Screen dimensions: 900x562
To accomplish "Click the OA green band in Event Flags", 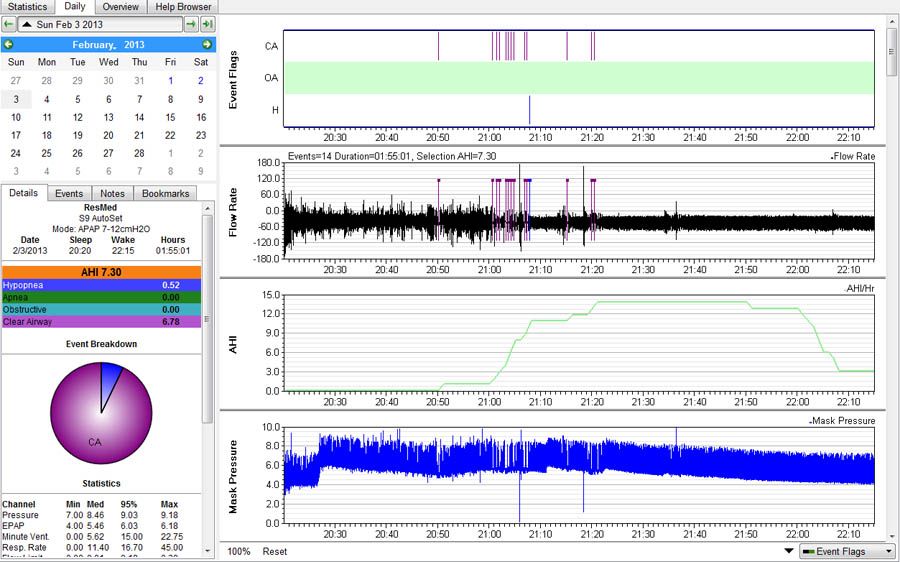I will pyautogui.click(x=579, y=77).
